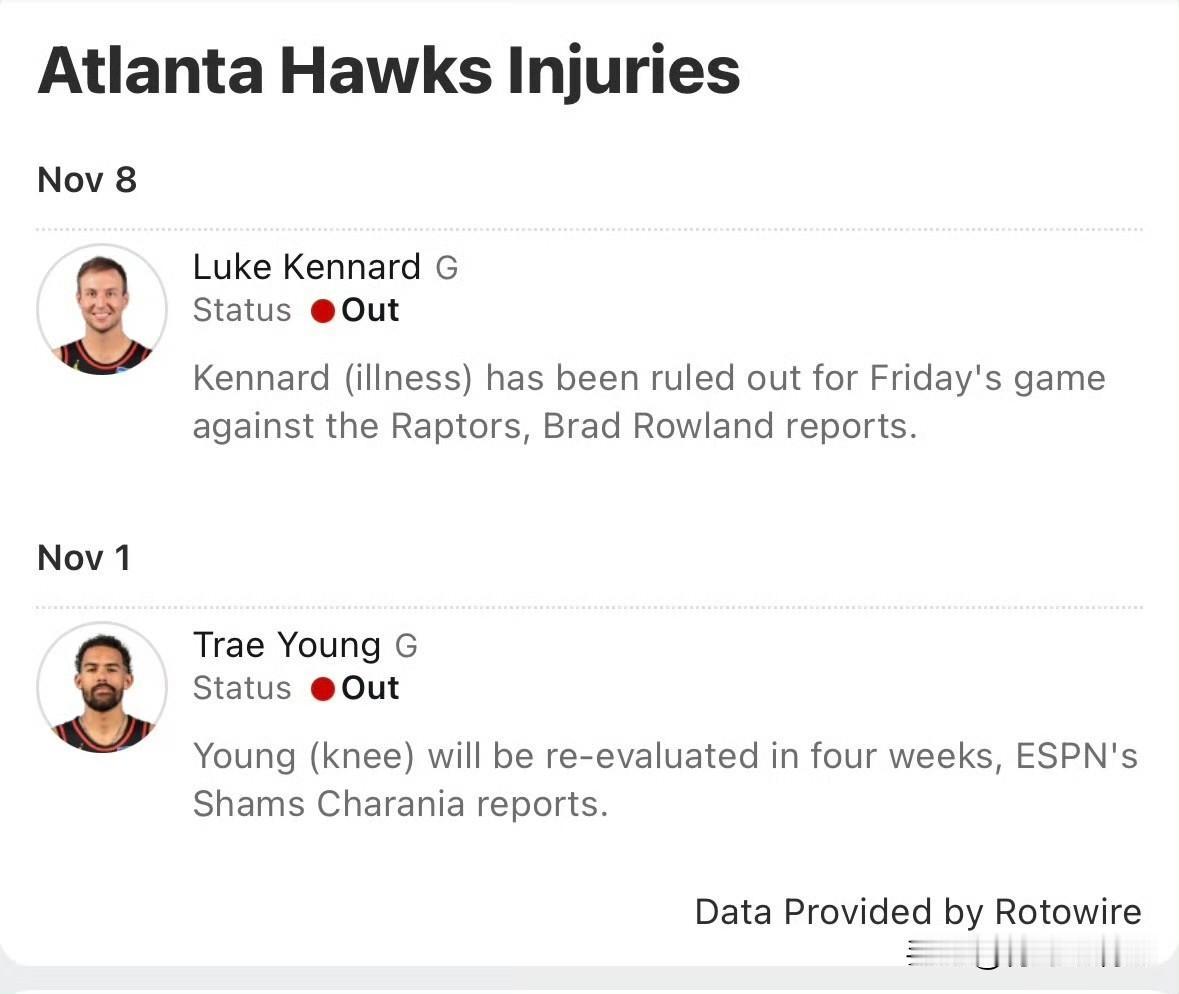This screenshot has width=1179, height=994.
Task: Click the dotted divider under Nov 8
Action: coord(590,230)
